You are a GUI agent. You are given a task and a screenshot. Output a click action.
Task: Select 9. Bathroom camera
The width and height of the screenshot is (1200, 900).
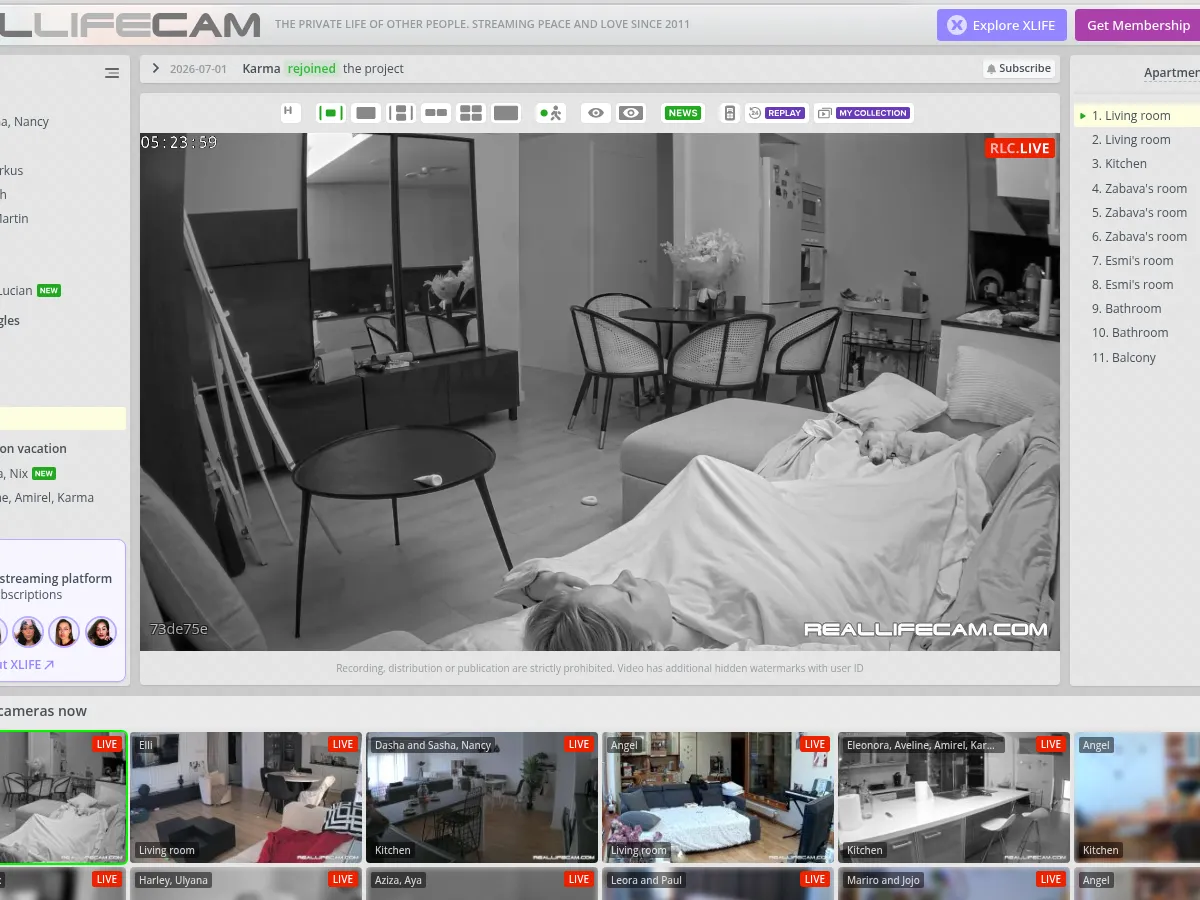[1137, 308]
